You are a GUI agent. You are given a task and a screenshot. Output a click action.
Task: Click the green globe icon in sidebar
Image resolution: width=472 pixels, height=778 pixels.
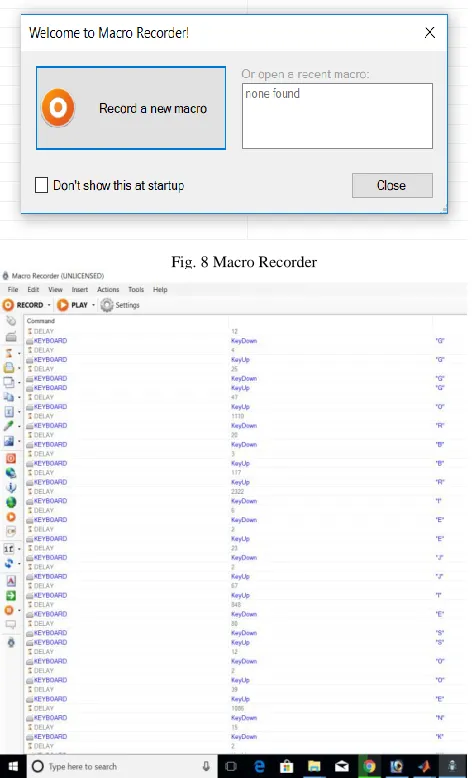coord(10,502)
